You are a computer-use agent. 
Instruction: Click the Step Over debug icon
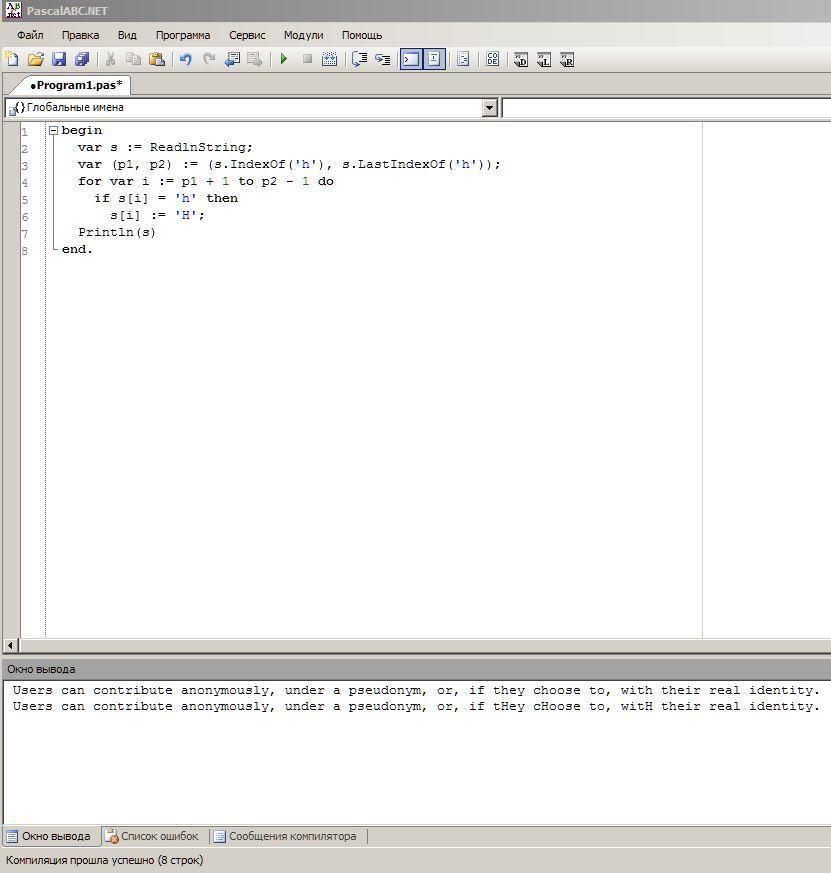click(358, 60)
